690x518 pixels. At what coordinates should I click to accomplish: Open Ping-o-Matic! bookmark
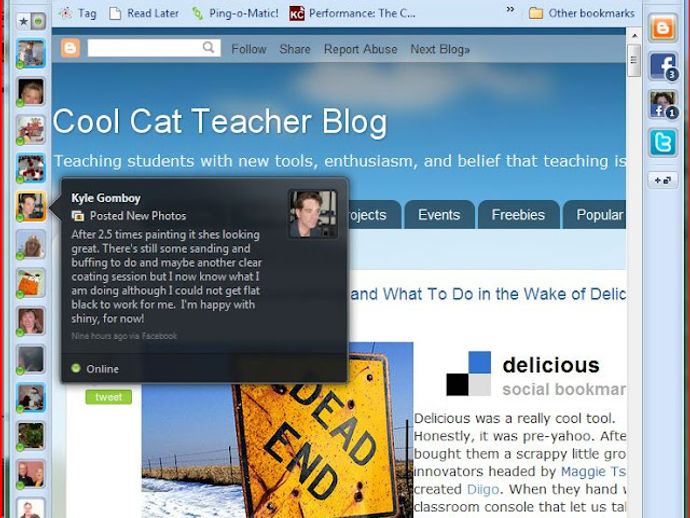[x=235, y=13]
